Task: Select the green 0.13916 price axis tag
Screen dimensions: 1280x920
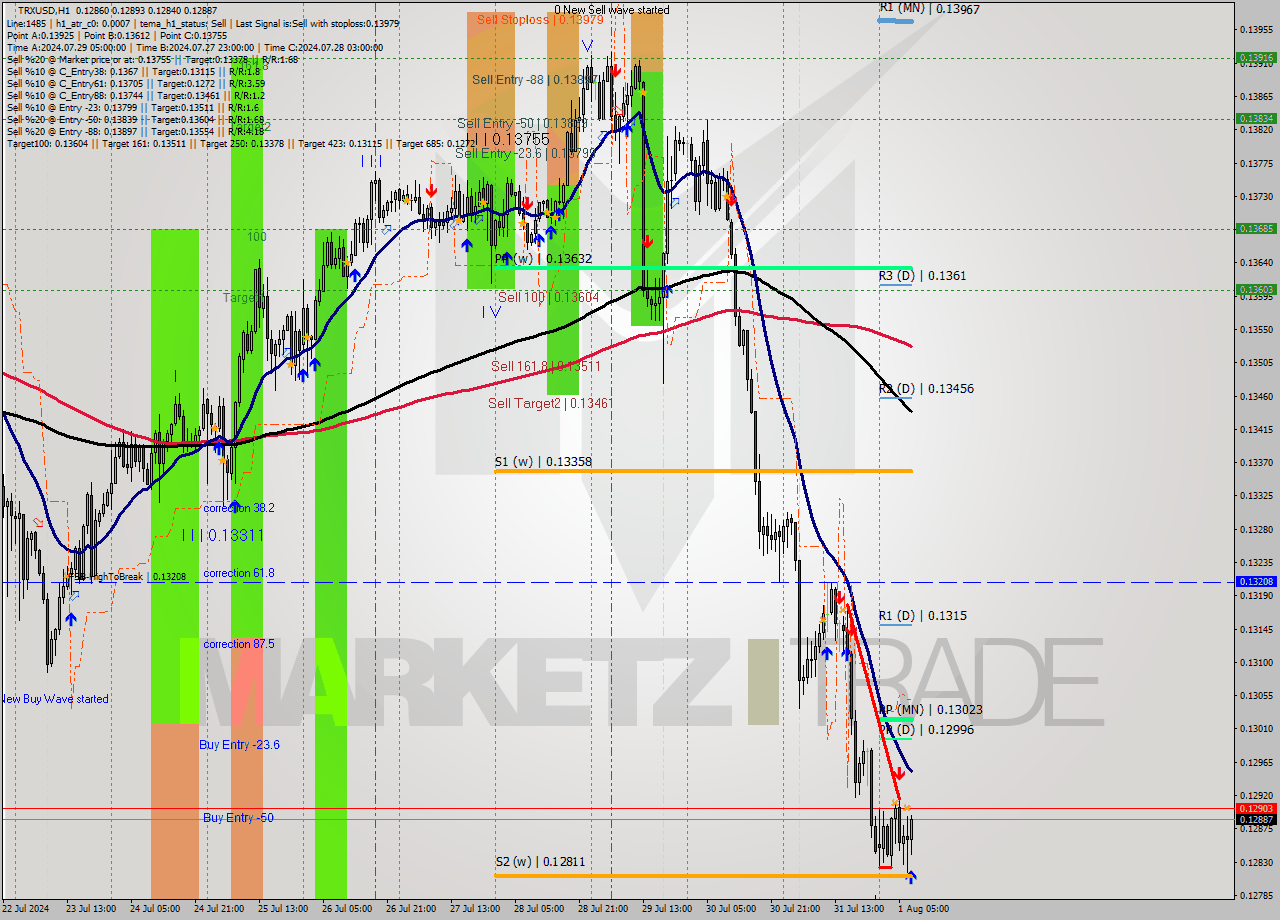Action: click(1257, 57)
